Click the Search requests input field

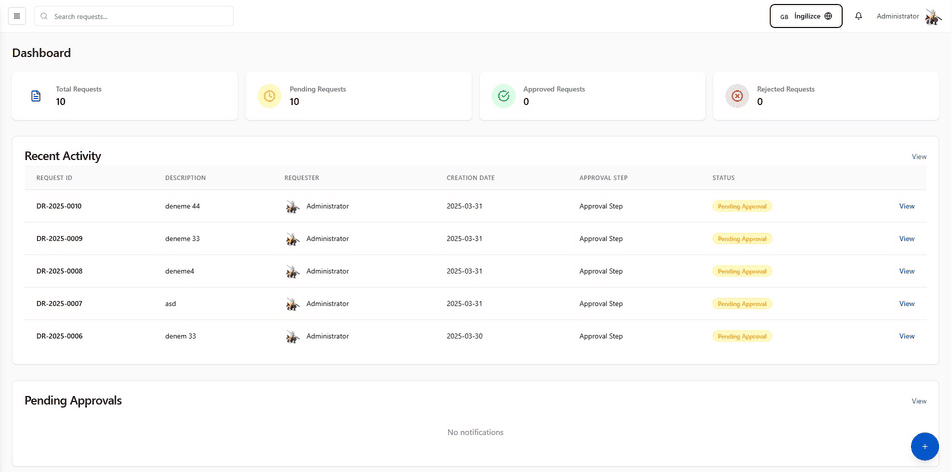click(134, 16)
